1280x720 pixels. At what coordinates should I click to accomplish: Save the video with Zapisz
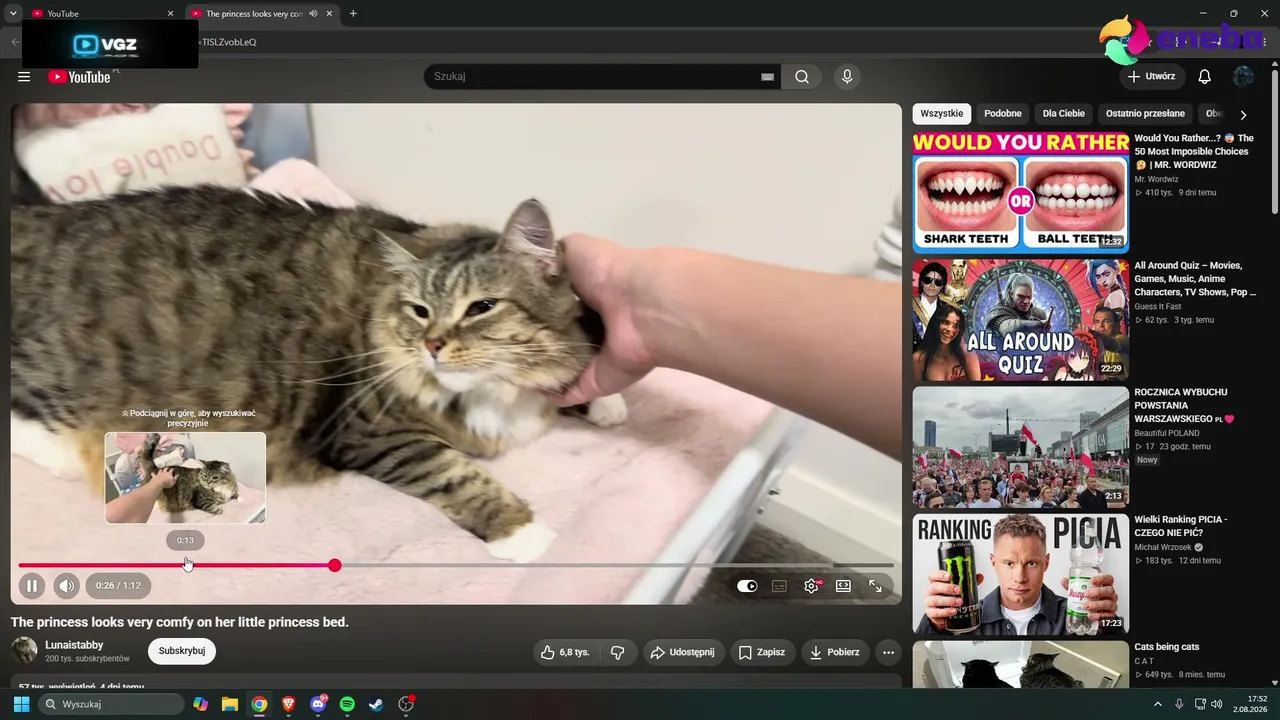[x=762, y=652]
